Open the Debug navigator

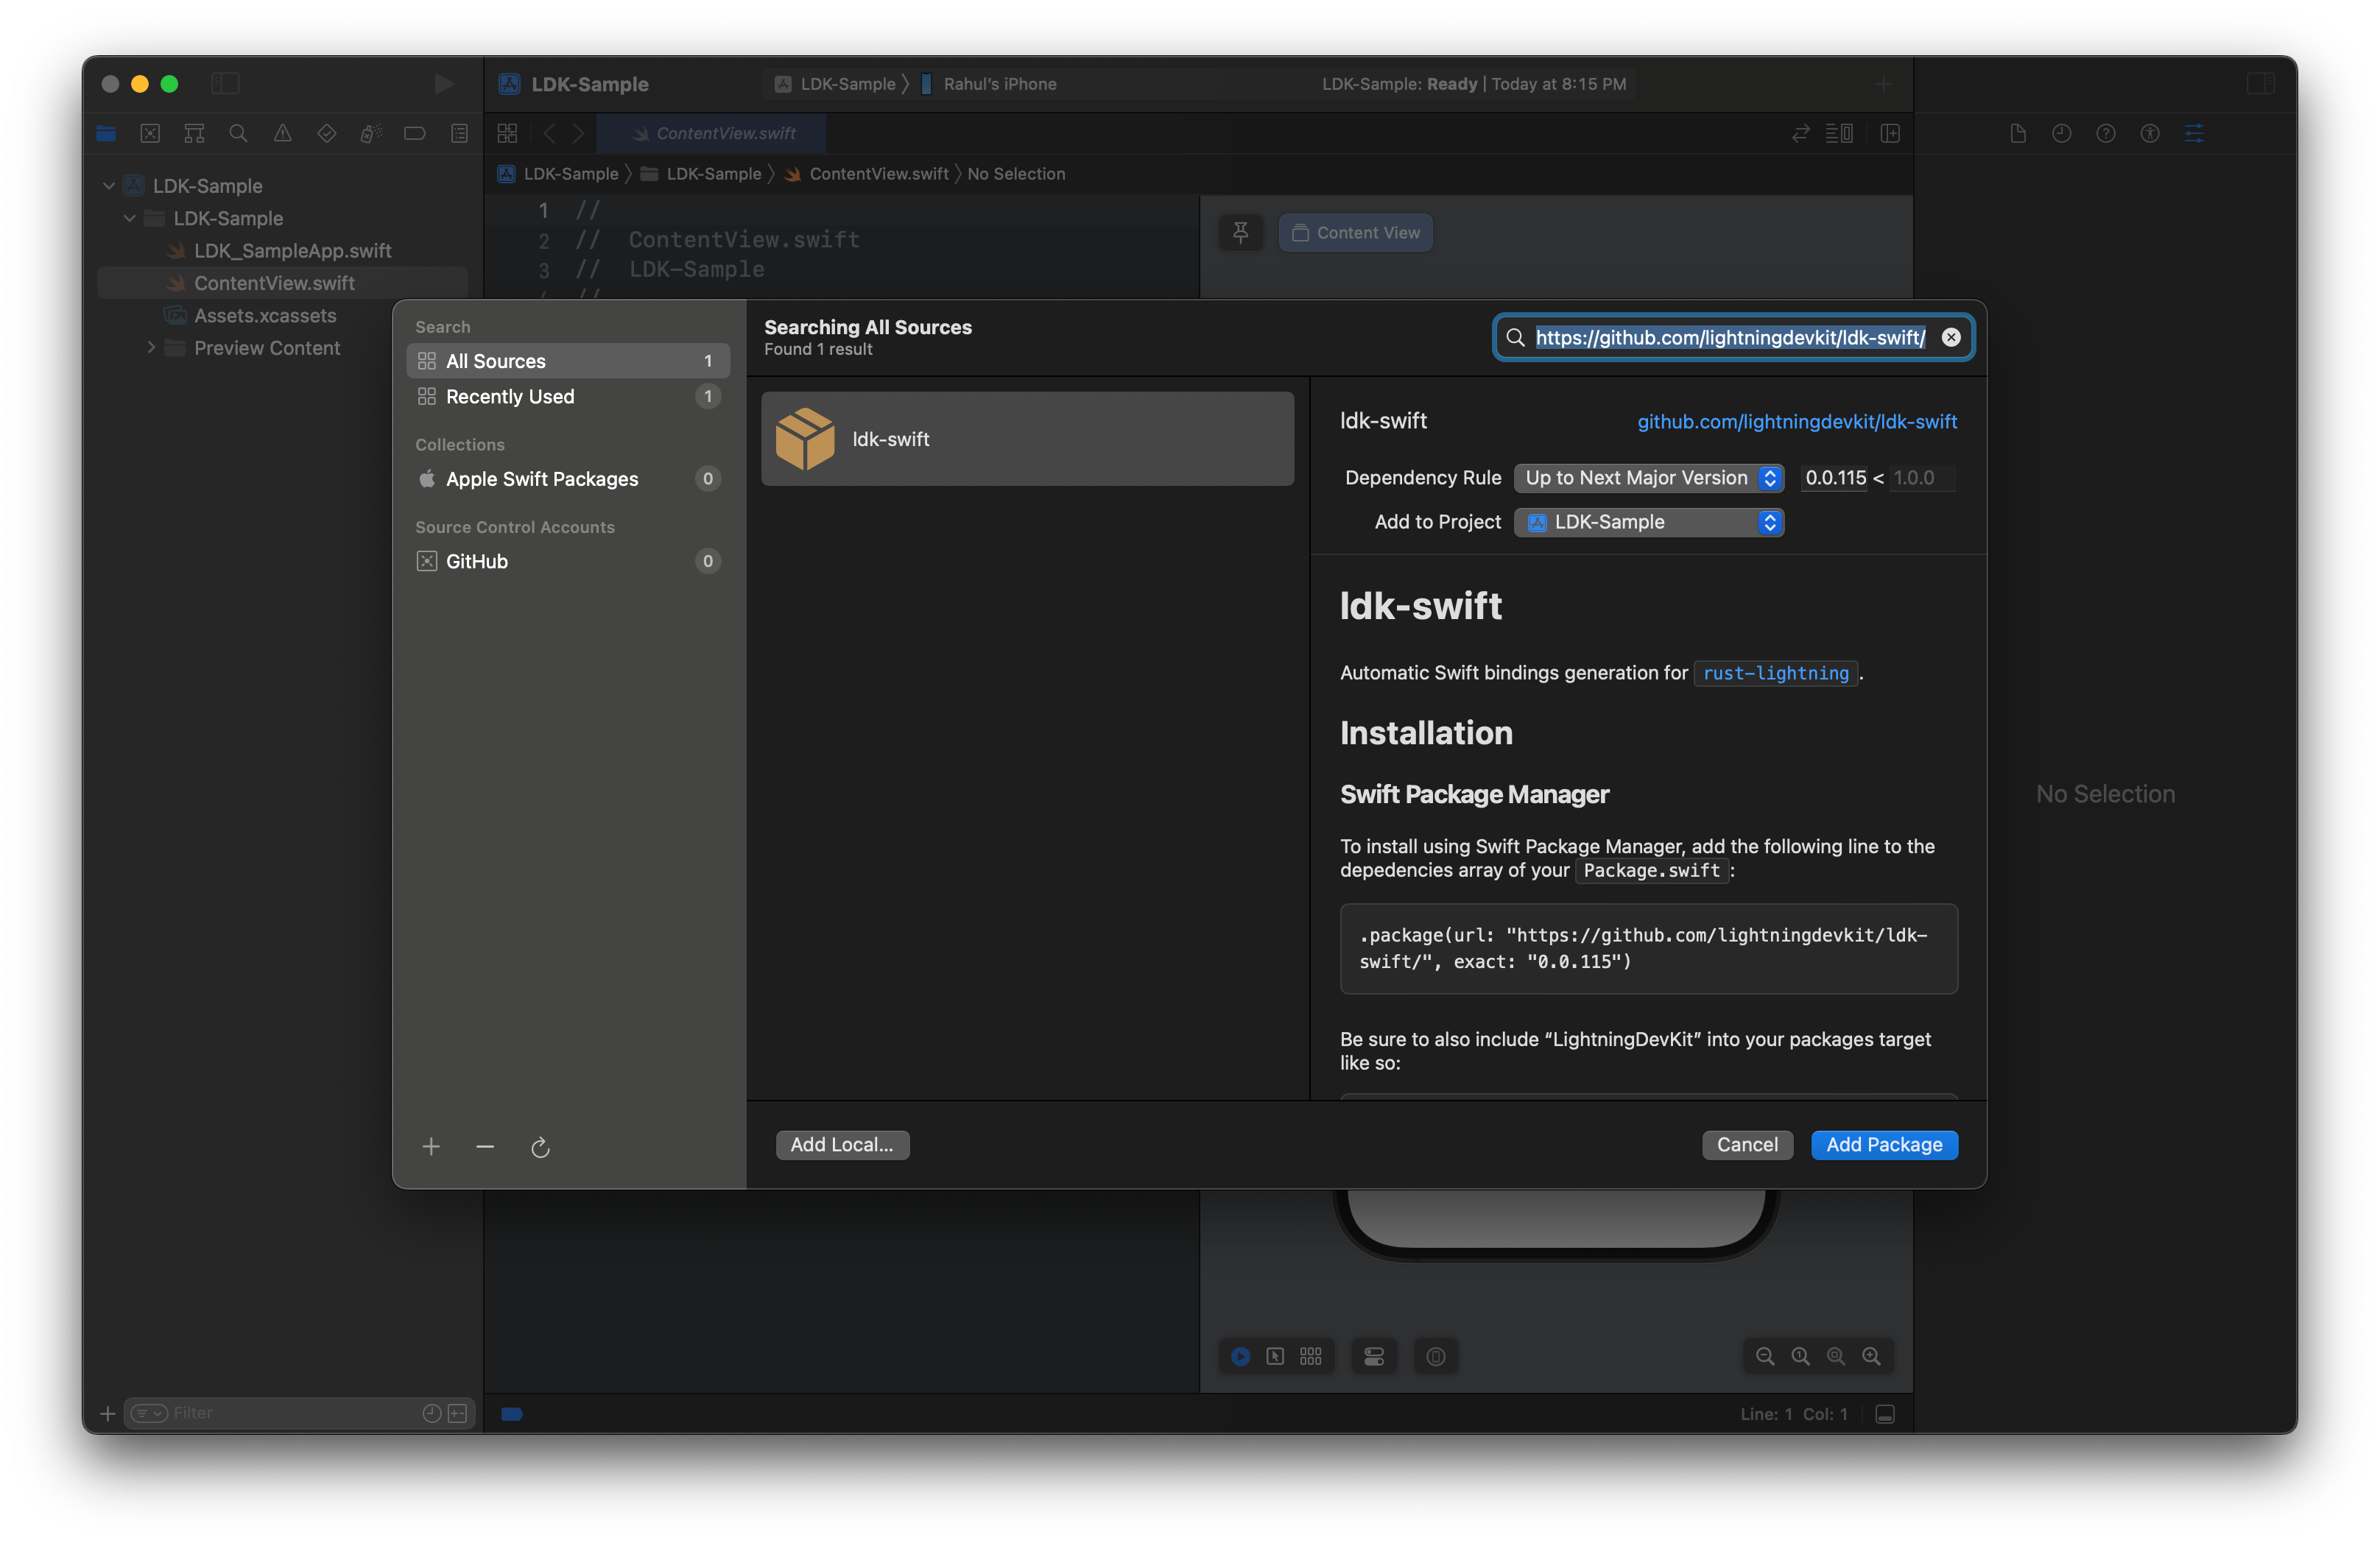tap(371, 133)
